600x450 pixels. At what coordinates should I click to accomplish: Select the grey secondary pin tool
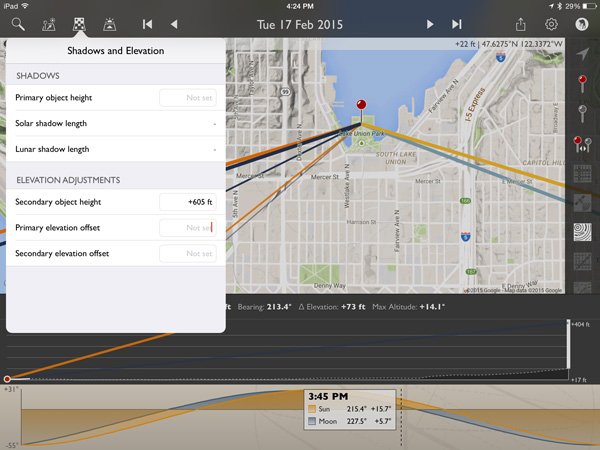[x=583, y=113]
